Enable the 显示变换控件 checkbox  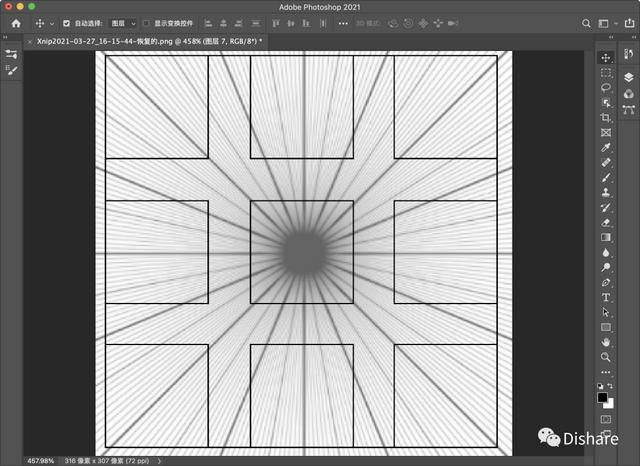146,24
